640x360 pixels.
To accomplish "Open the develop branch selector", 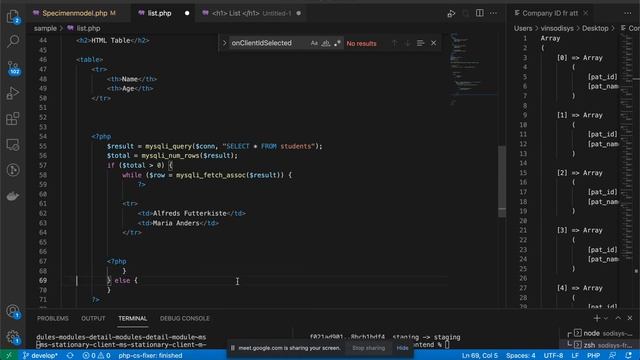I will pyautogui.click(x=40, y=356).
